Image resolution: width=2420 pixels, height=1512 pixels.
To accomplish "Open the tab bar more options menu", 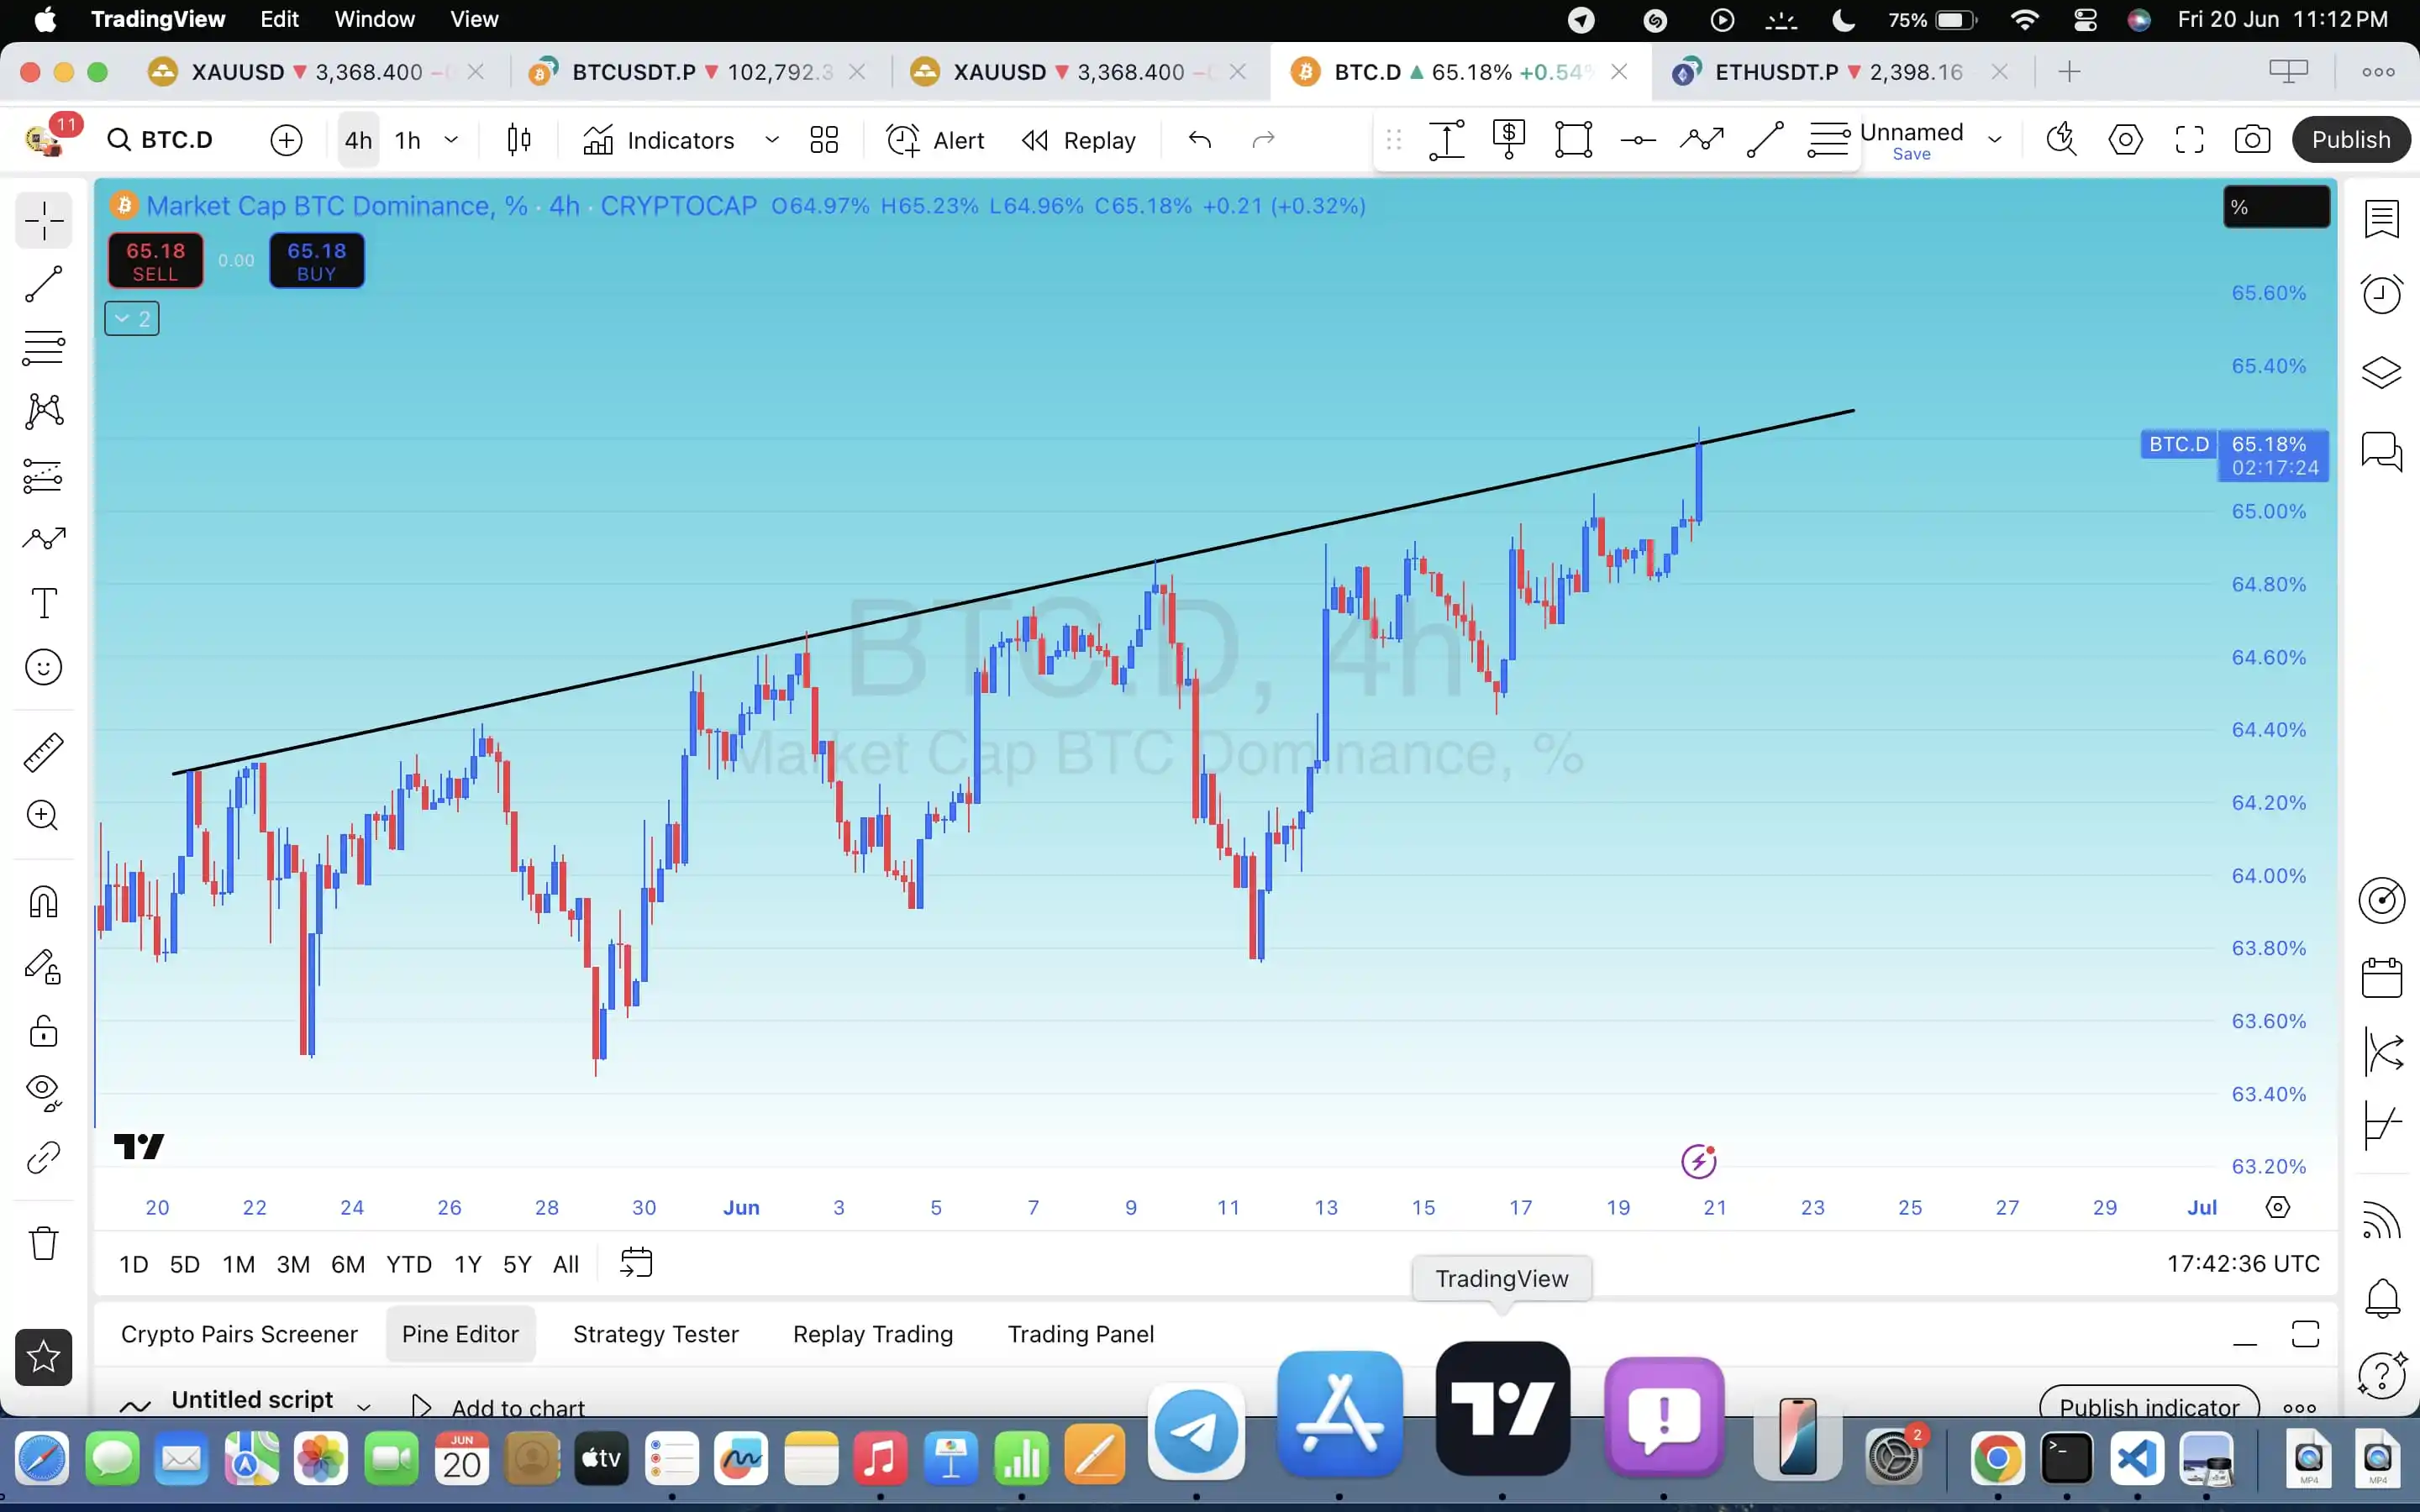I will [x=2378, y=72].
